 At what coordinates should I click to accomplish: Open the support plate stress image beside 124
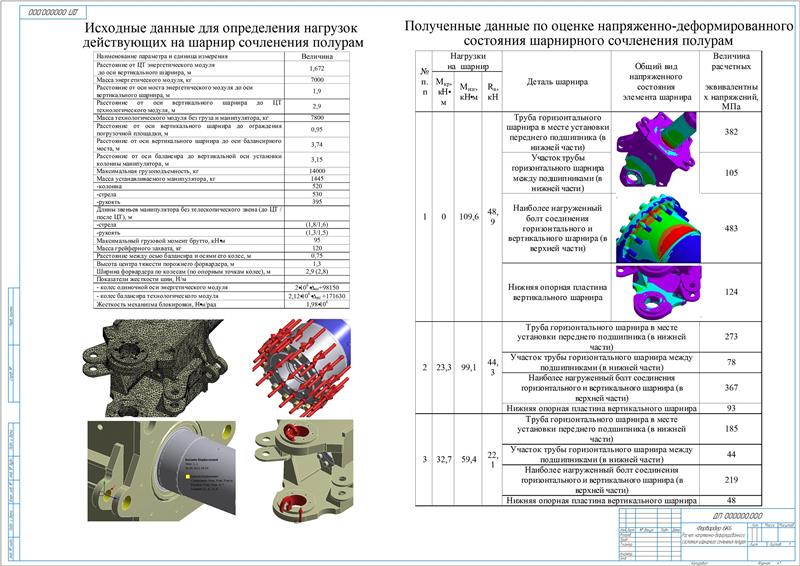[657, 292]
